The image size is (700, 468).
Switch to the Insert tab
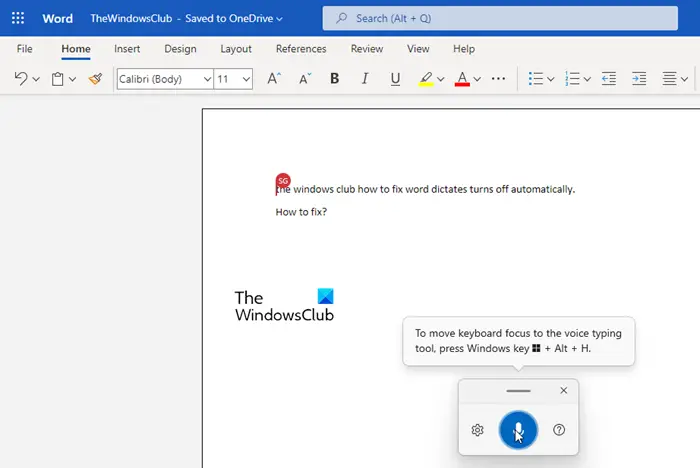click(127, 49)
